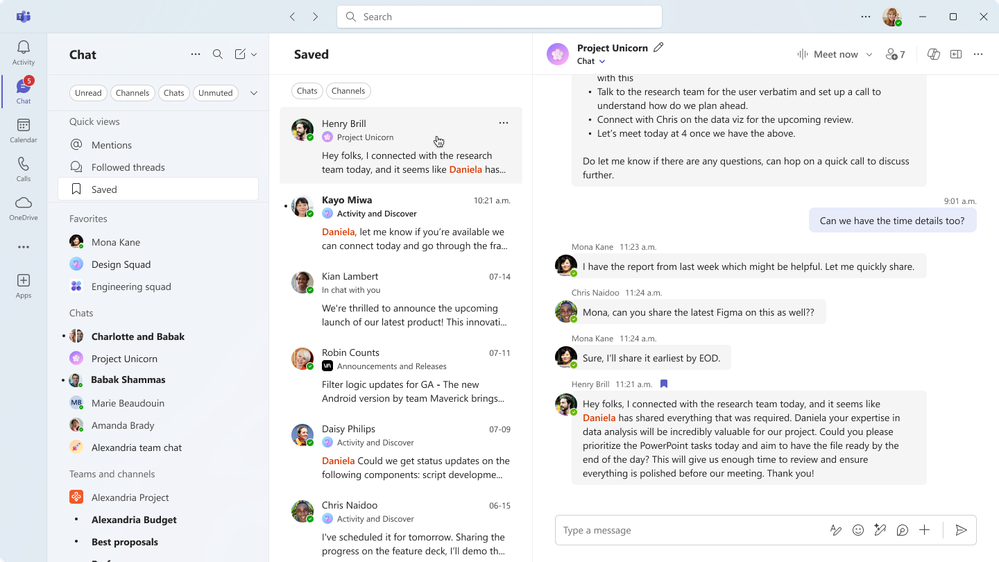The image size is (999, 562).
Task: Open the profile avatar in title bar
Action: click(892, 17)
